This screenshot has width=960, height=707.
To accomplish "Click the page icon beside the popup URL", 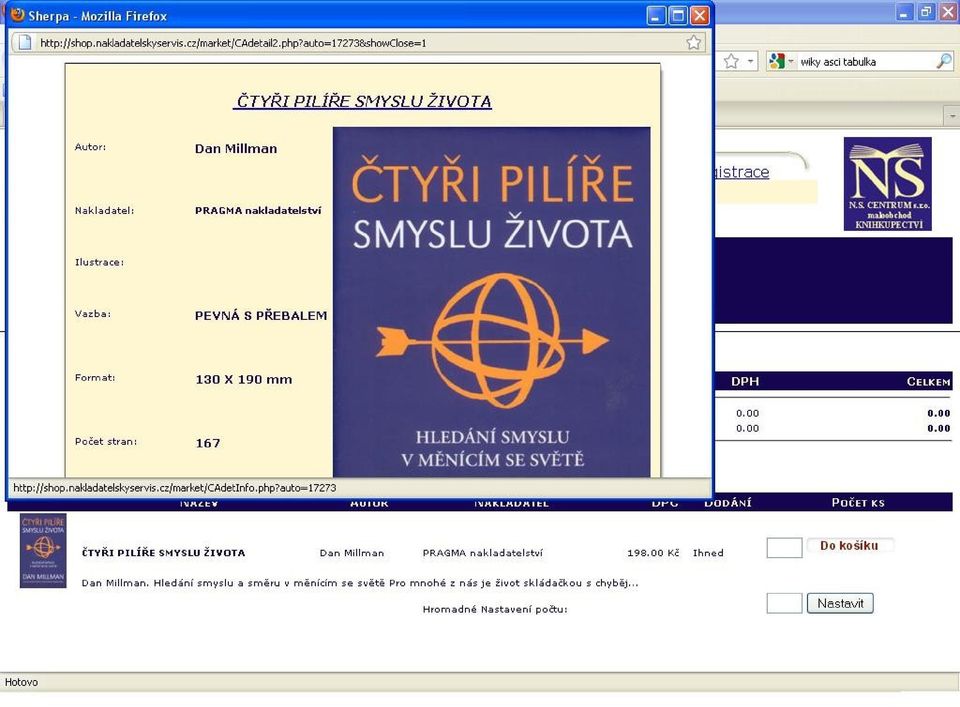I will pyautogui.click(x=24, y=42).
